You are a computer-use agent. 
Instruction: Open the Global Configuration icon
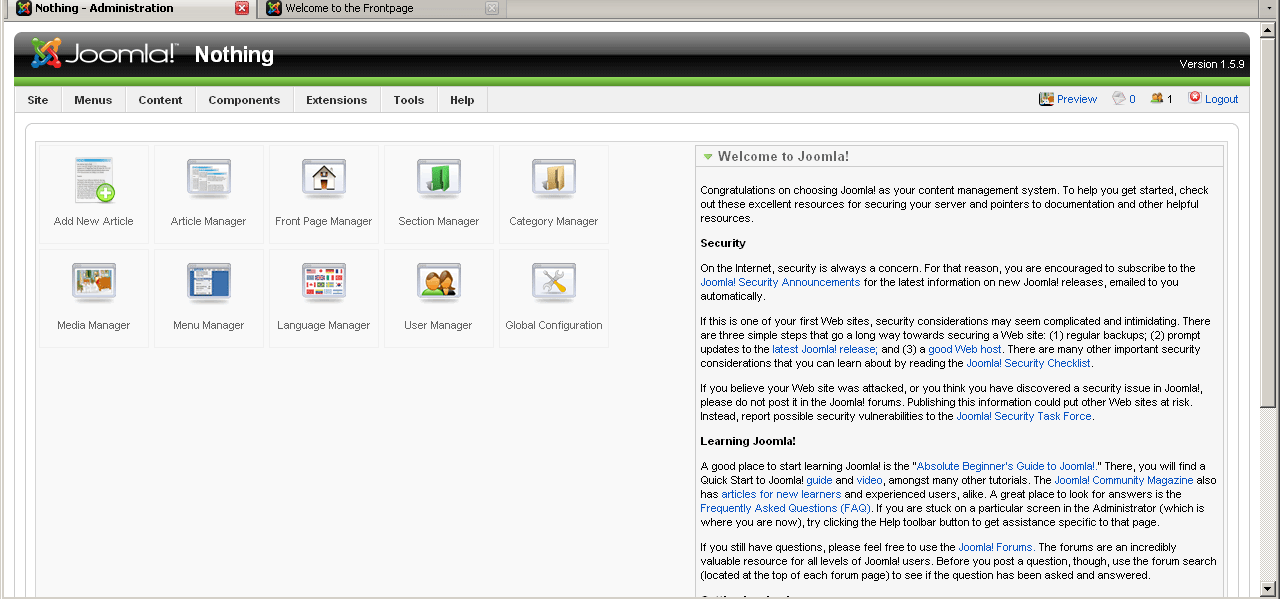[x=554, y=298]
